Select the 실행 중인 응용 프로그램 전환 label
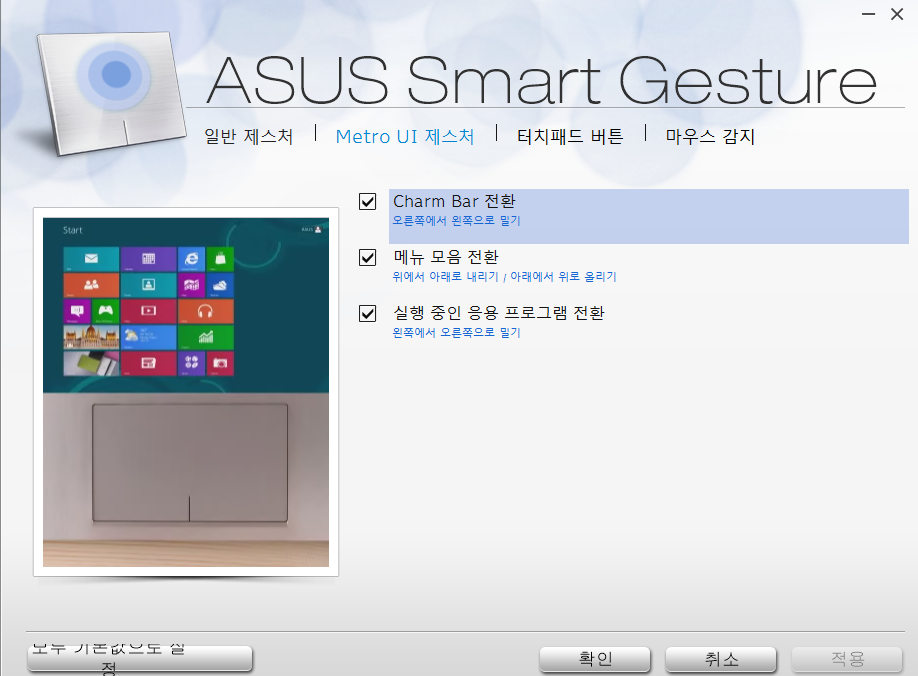This screenshot has height=676, width=918. (499, 313)
